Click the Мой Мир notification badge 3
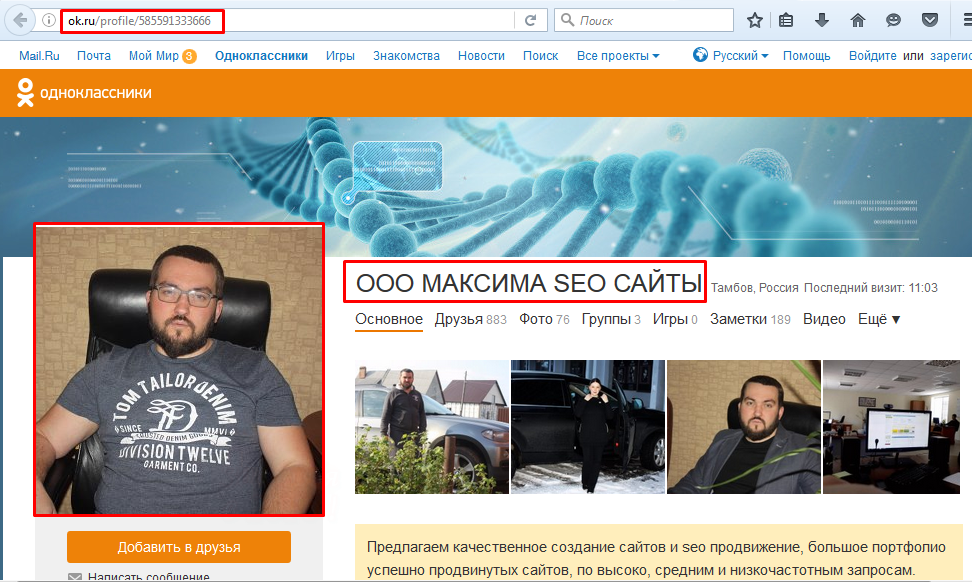Image resolution: width=972 pixels, height=582 pixels. click(x=189, y=56)
